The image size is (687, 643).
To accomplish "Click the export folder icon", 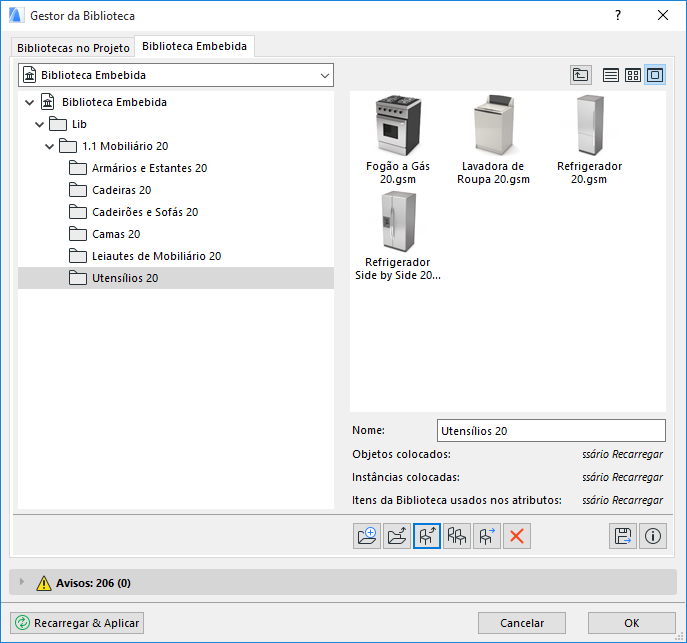I will 397,536.
